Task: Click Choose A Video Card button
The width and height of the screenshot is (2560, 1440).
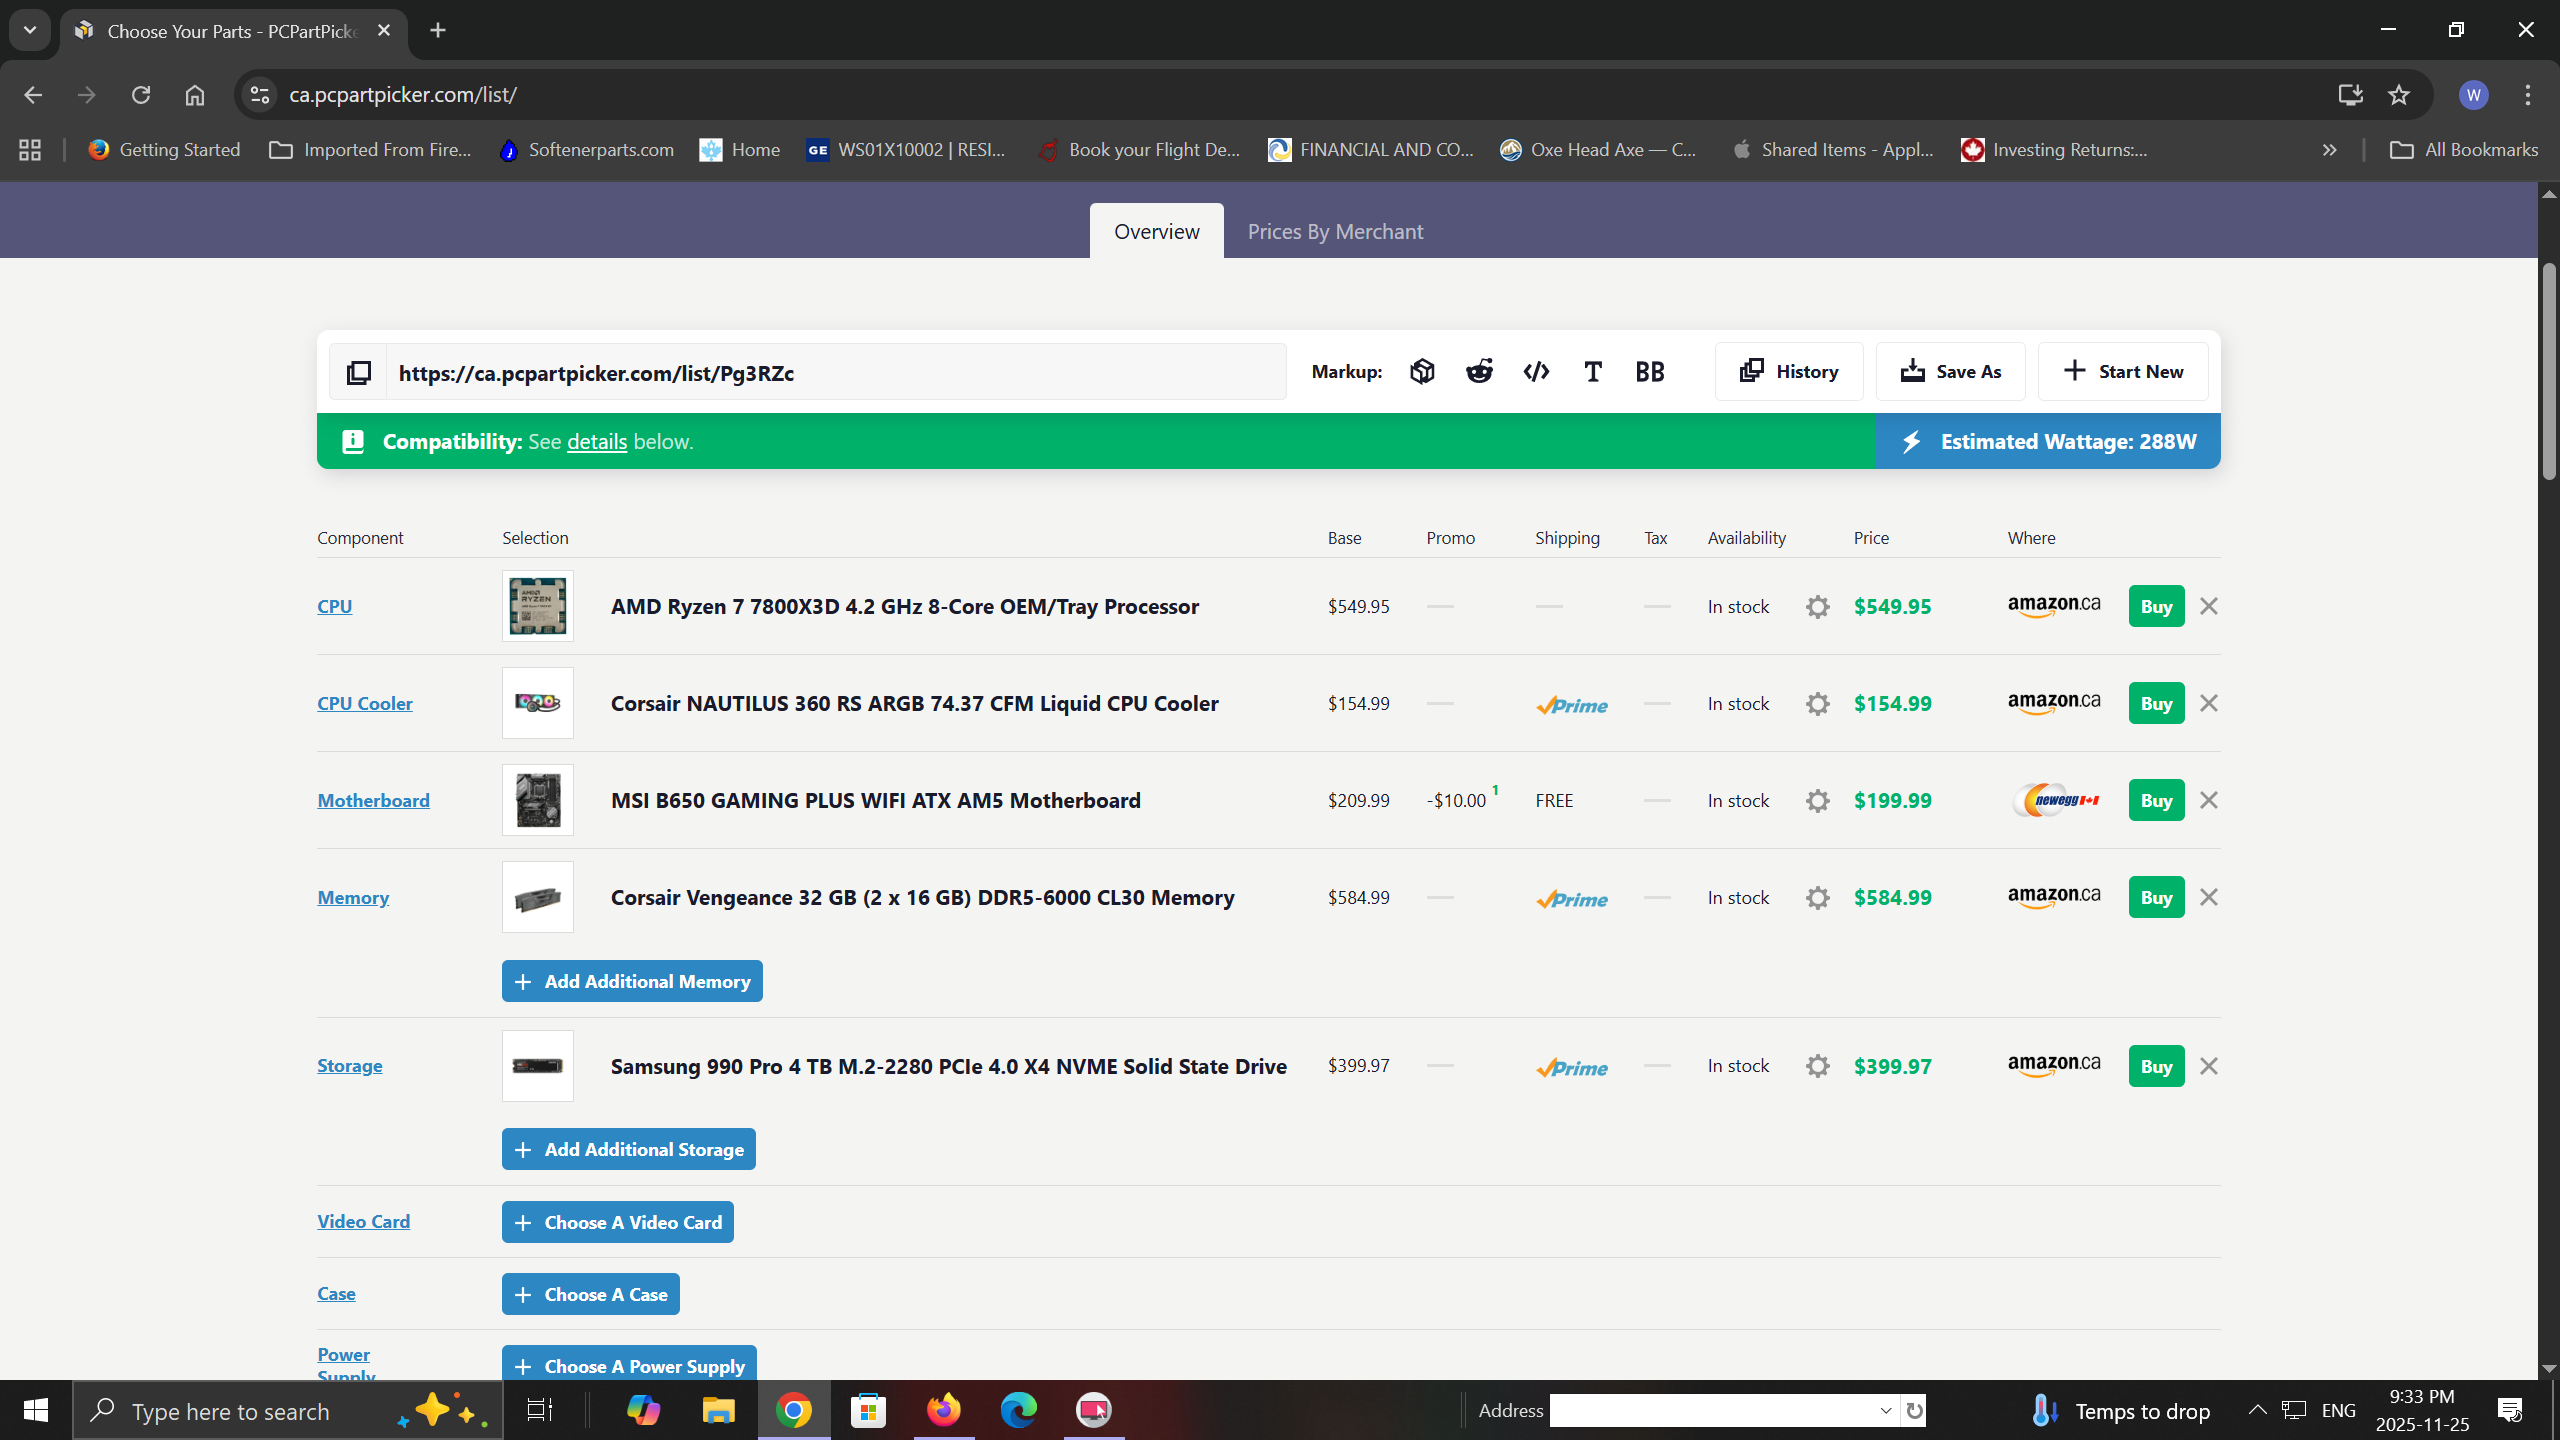Action: (617, 1222)
